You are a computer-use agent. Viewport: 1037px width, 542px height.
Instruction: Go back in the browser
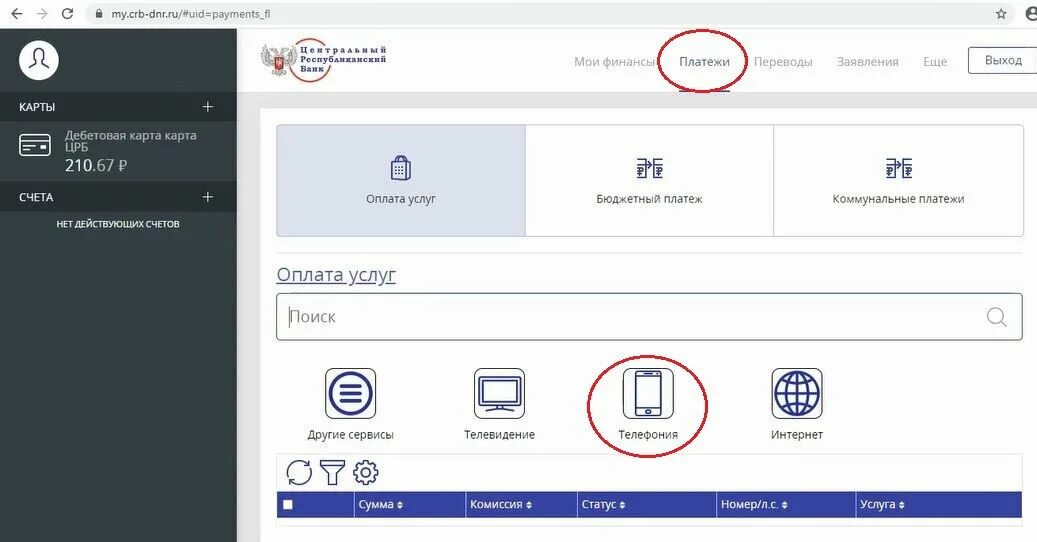pos(17,13)
